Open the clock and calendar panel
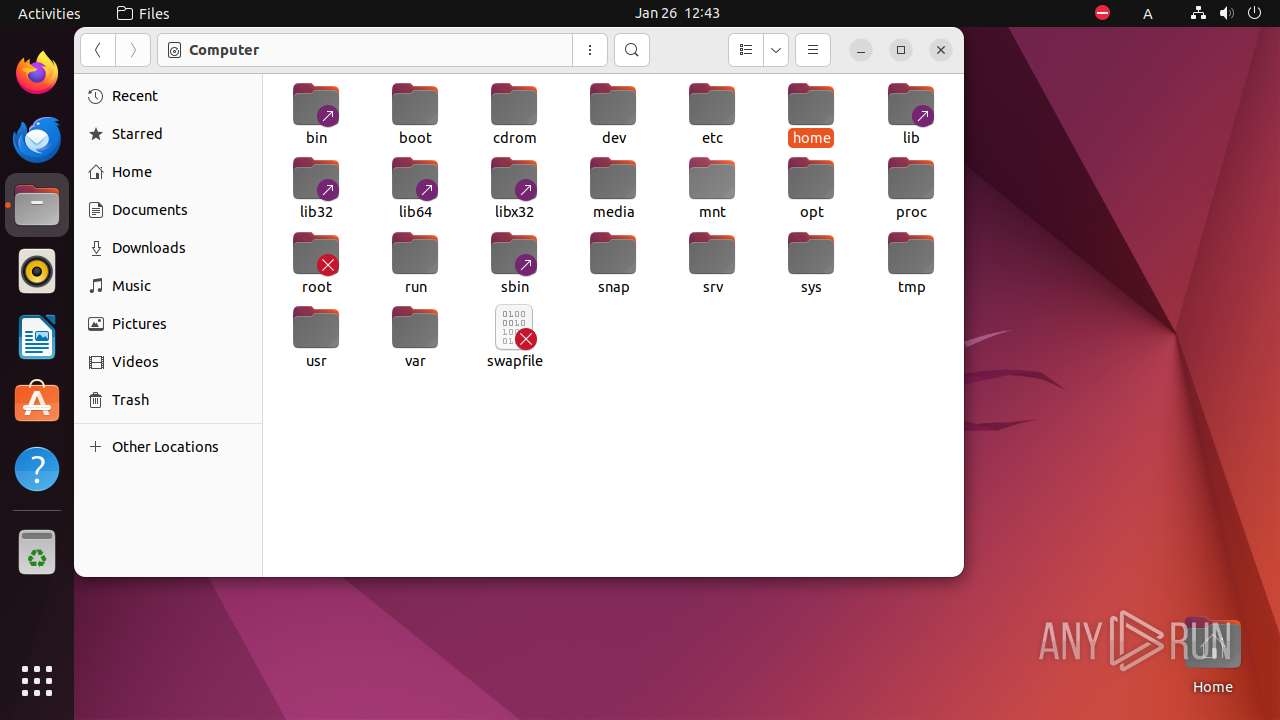Viewport: 1280px width, 720px height. pyautogui.click(x=677, y=13)
